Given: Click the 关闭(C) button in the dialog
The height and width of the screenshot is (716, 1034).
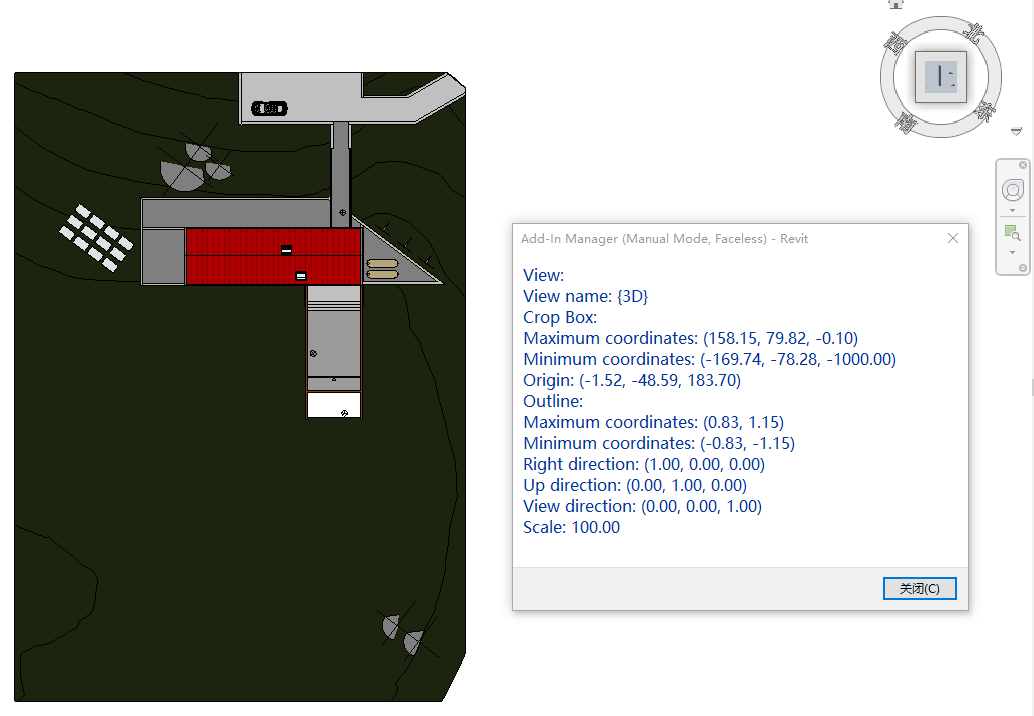Looking at the screenshot, I should pos(919,588).
